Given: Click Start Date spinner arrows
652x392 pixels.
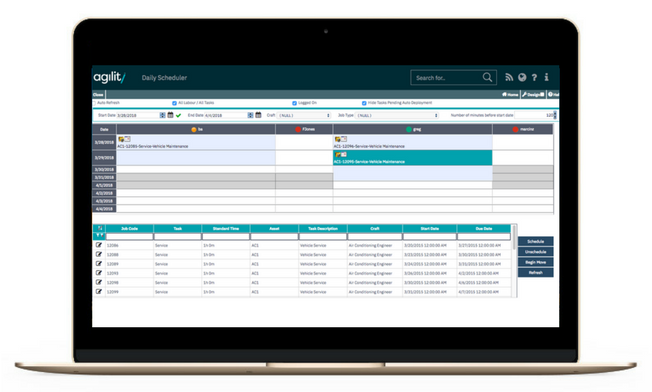Looking at the screenshot, I should pos(162,115).
